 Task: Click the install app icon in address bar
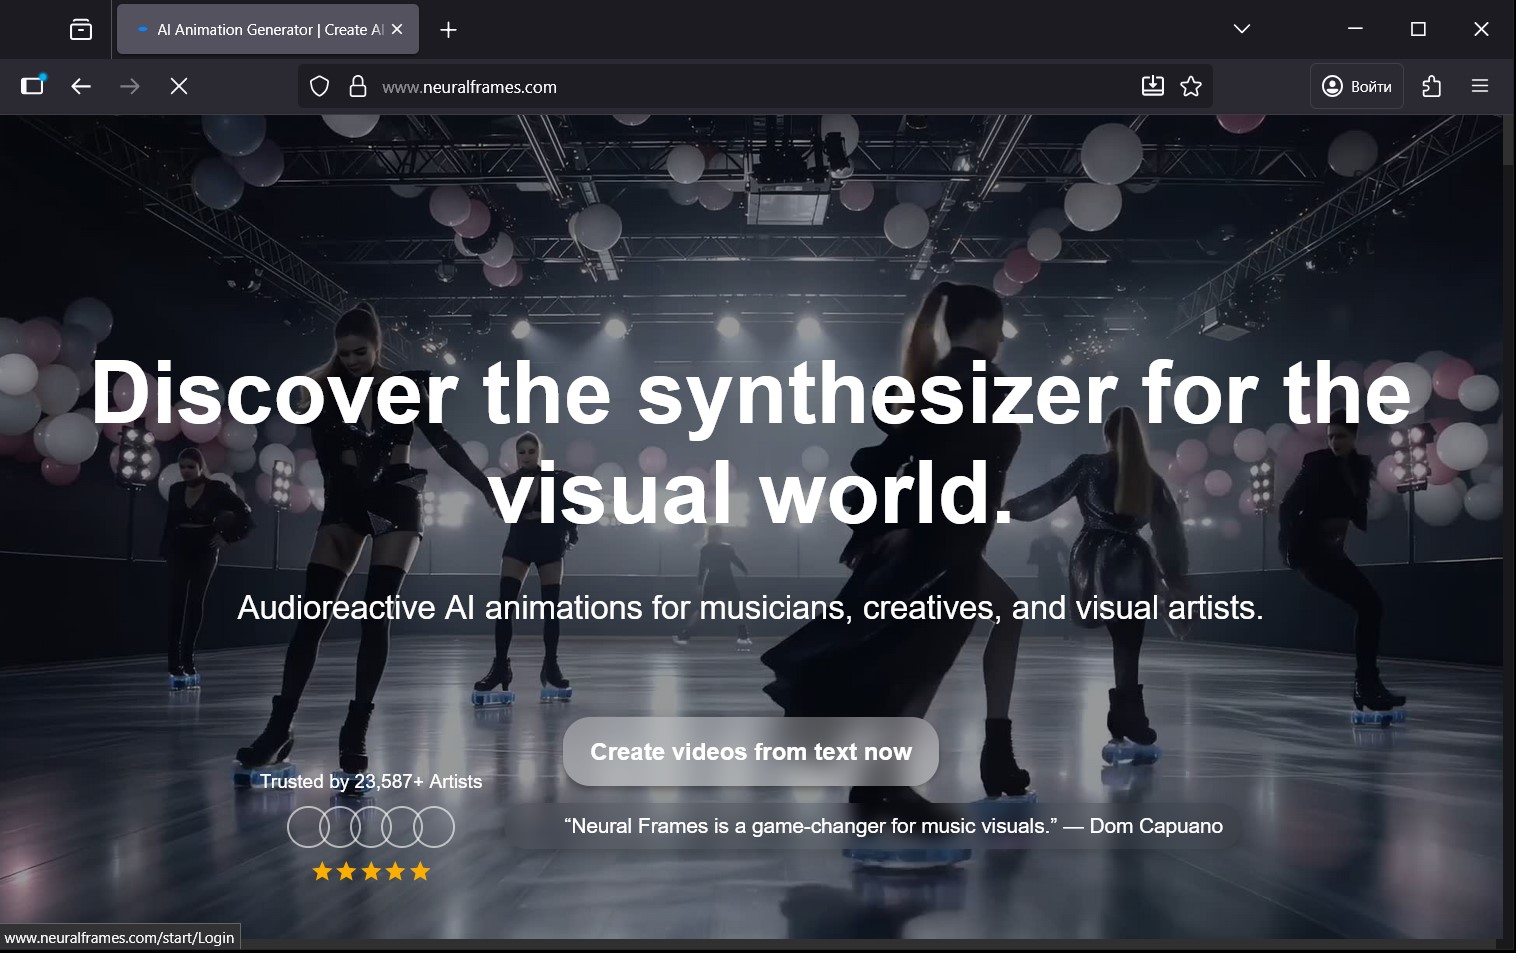(x=1152, y=86)
